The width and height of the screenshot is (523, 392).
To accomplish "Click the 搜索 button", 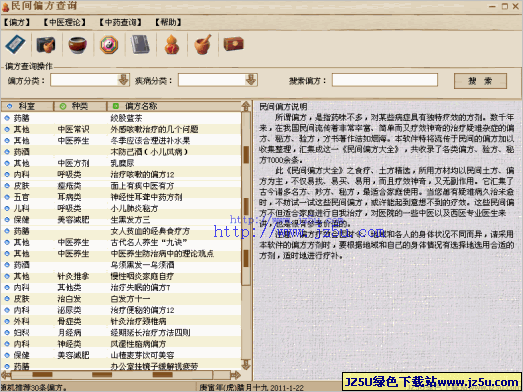I will click(x=480, y=81).
